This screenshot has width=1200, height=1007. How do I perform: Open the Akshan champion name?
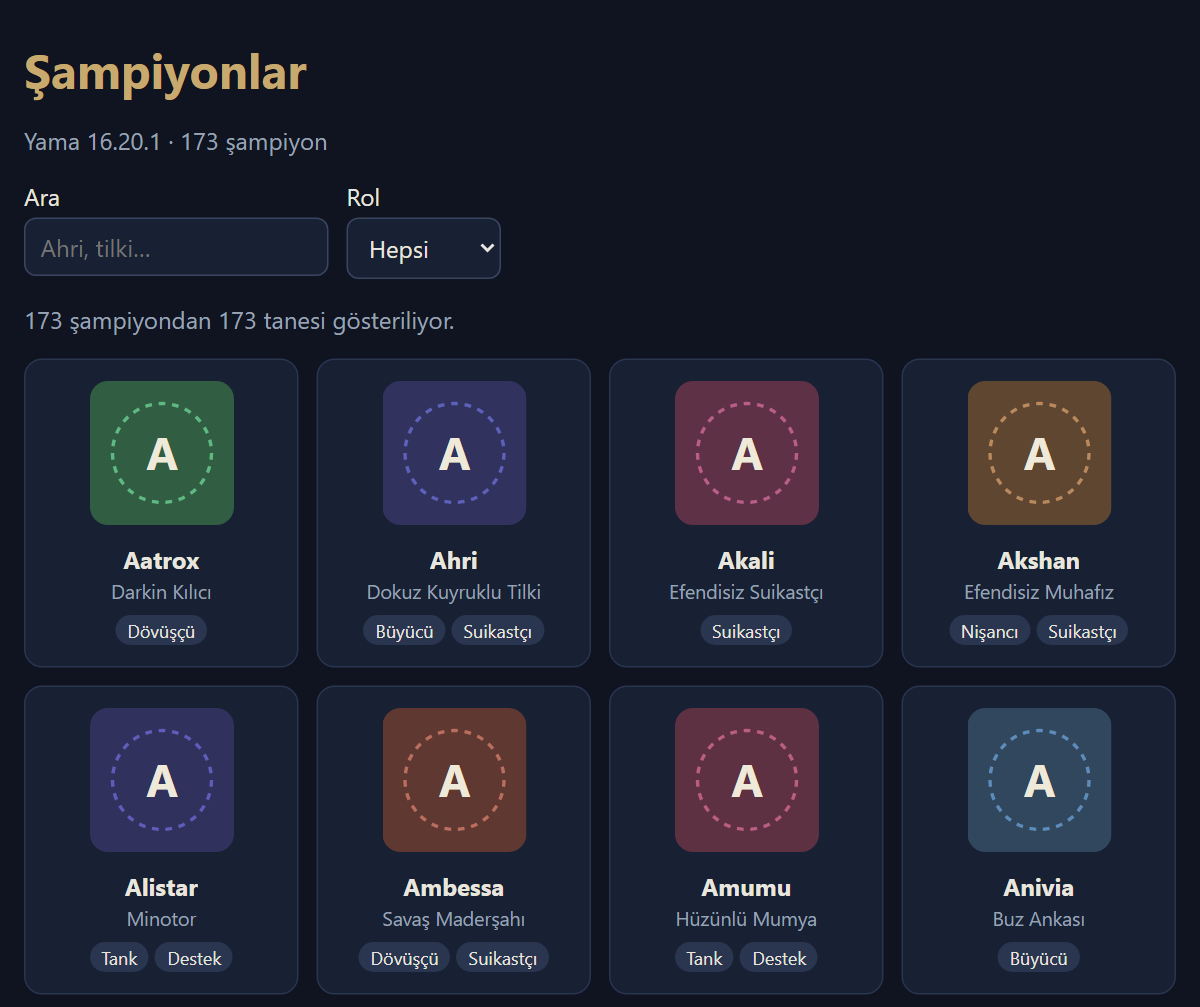coord(1039,561)
